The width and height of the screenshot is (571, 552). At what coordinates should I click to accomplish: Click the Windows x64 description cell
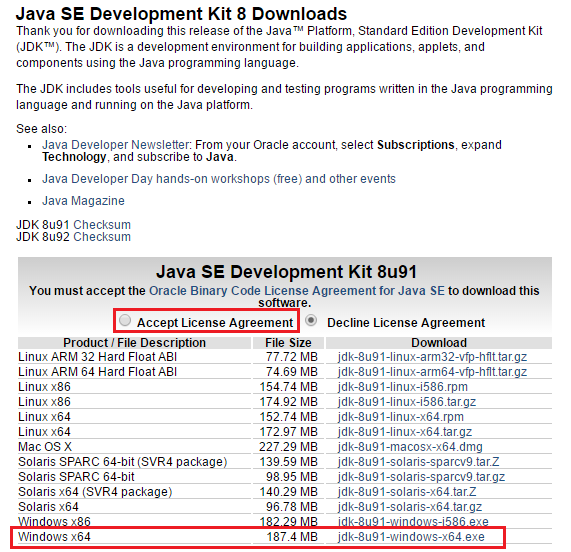pos(134,537)
